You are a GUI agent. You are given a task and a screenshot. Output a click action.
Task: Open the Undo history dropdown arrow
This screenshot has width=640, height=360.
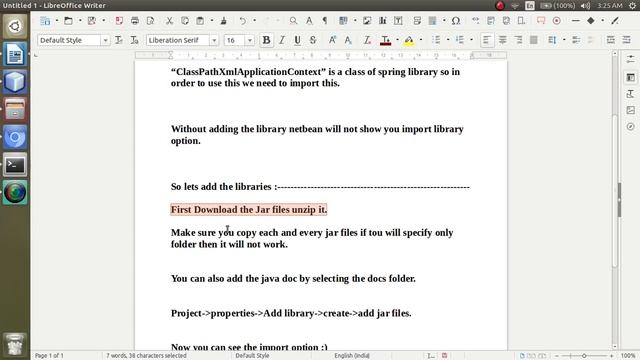254,21
